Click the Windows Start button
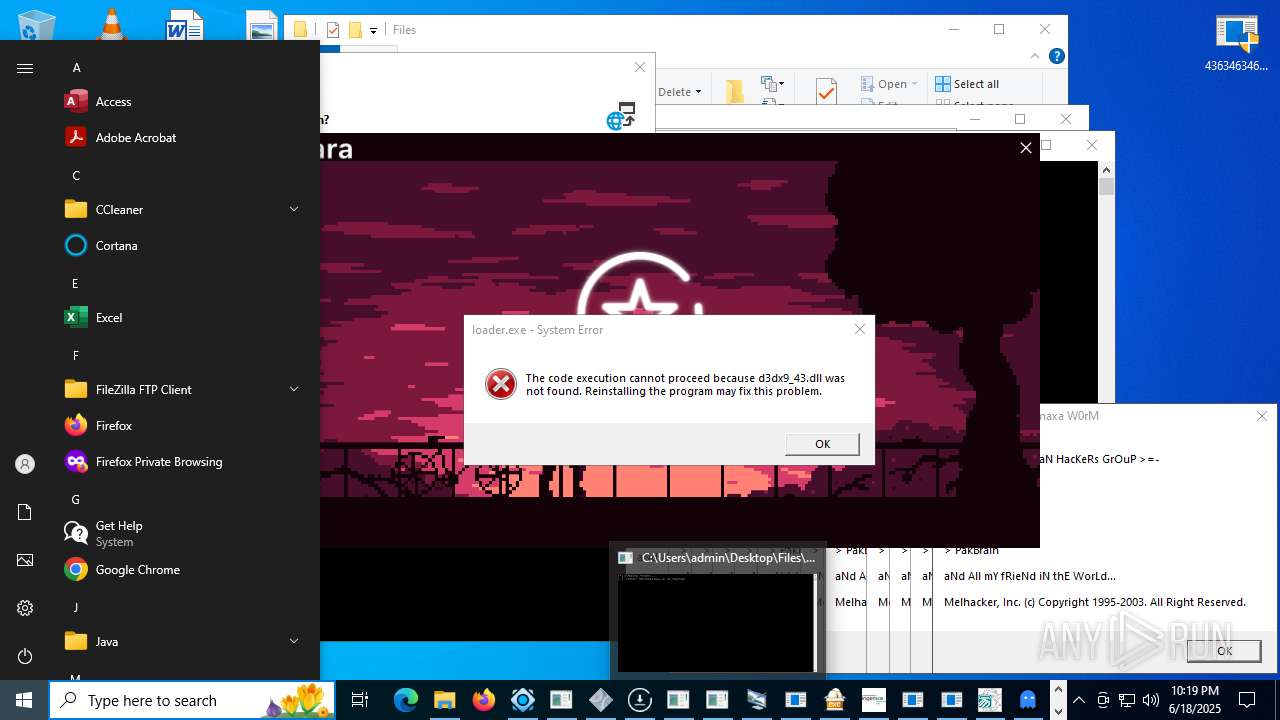1280x720 pixels. 24,700
